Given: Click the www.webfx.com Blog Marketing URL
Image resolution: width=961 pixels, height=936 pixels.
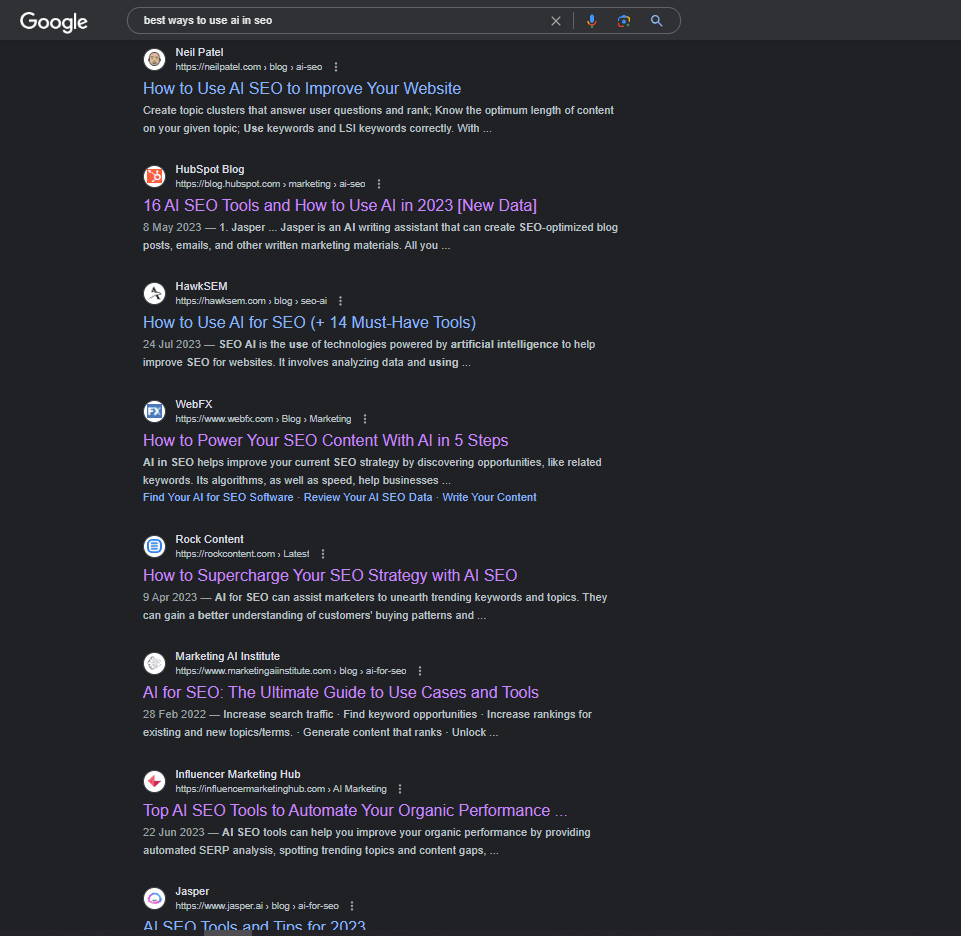Looking at the screenshot, I should [x=264, y=419].
